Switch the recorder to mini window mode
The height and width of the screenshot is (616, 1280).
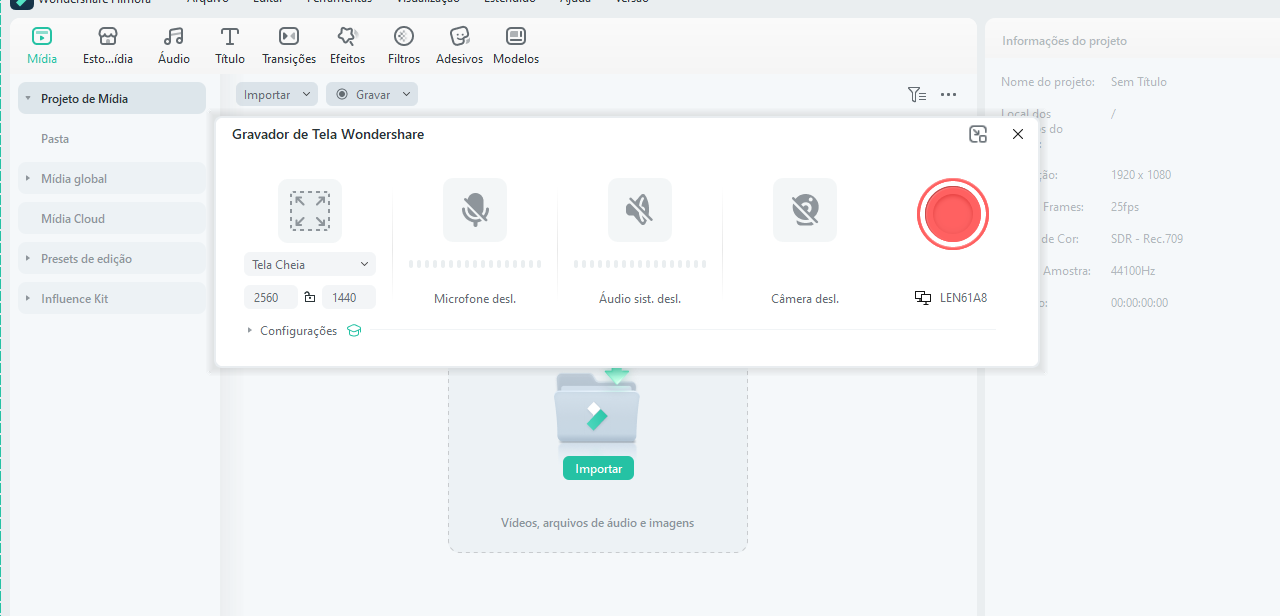pyautogui.click(x=978, y=134)
